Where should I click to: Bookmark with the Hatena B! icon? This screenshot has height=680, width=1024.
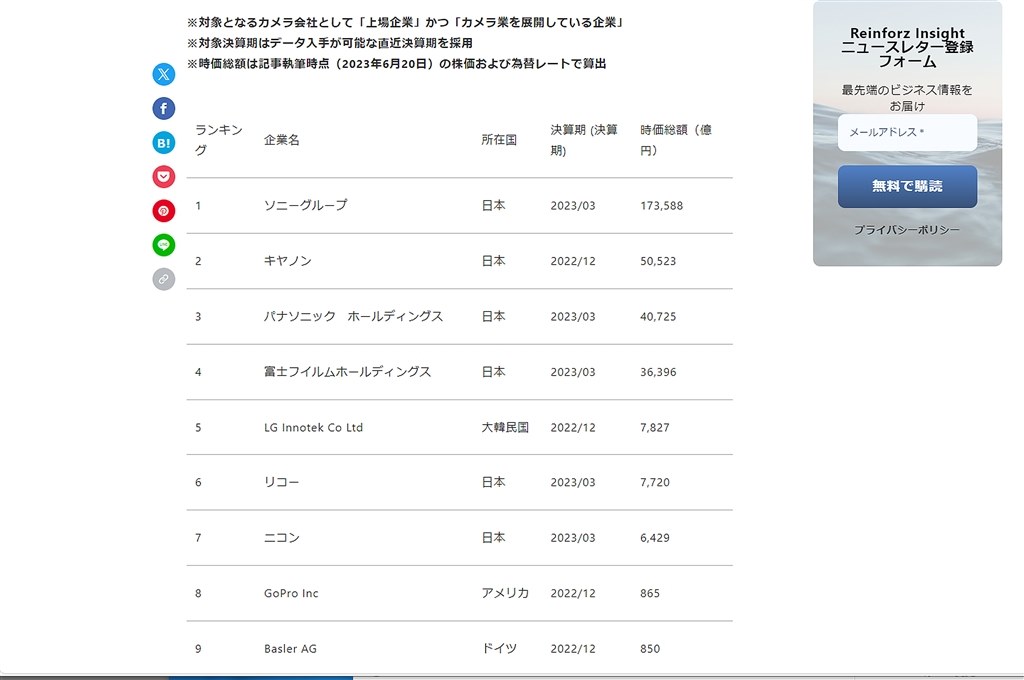pos(163,142)
